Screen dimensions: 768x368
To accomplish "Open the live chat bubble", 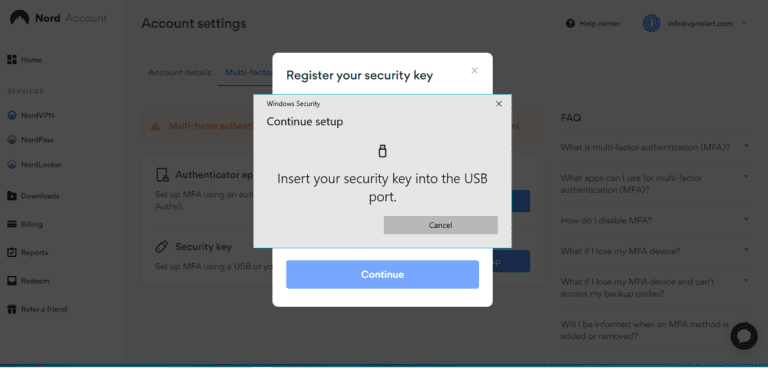I will [744, 336].
